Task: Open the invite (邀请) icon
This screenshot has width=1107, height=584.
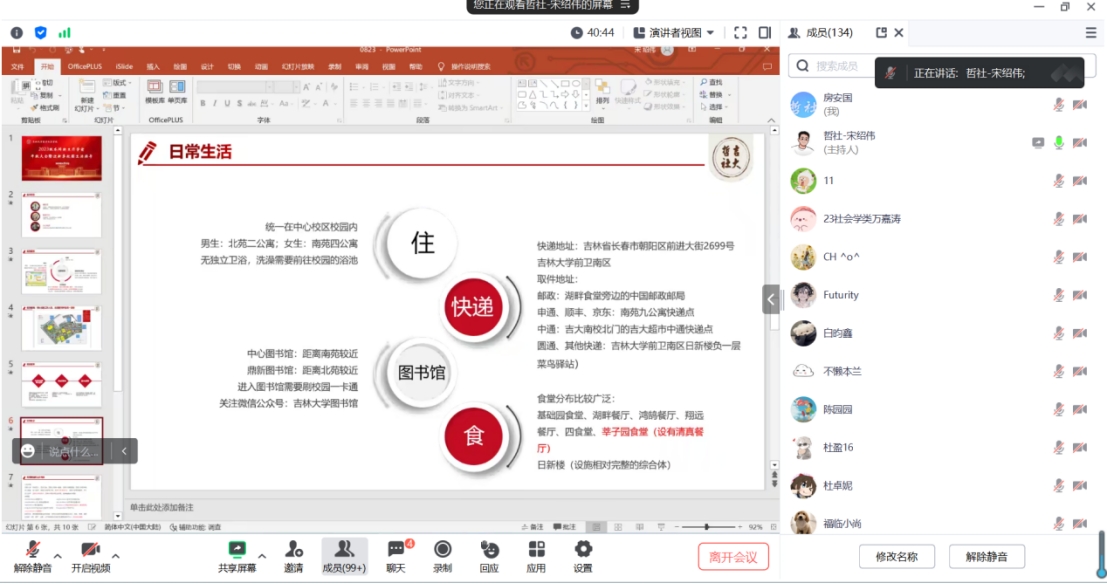Action: [x=293, y=549]
